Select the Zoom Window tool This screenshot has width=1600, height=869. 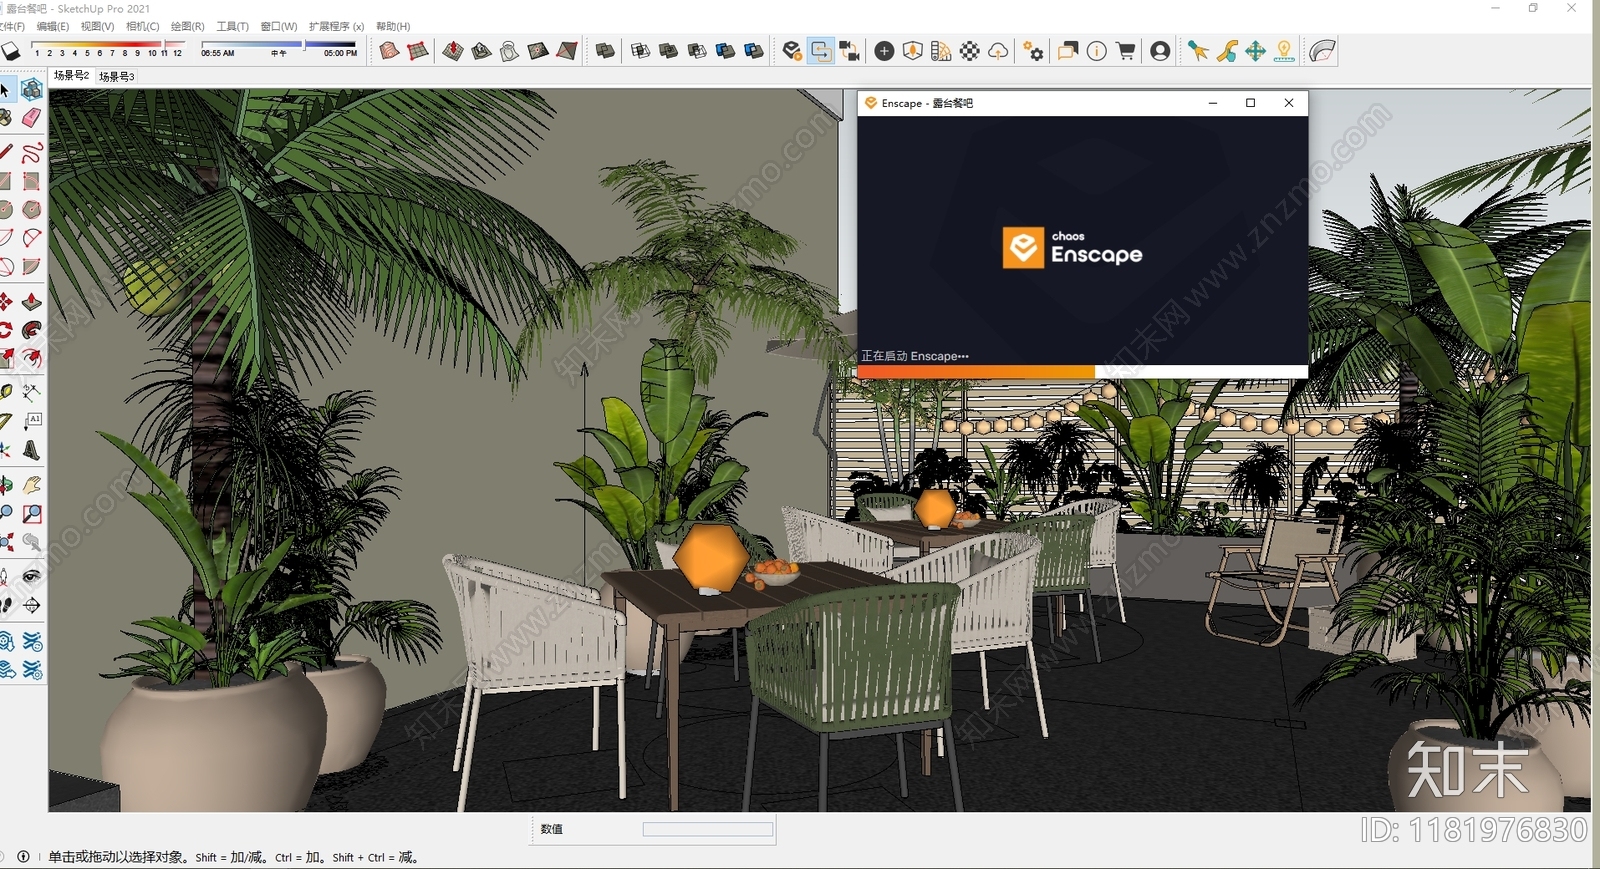click(x=32, y=514)
